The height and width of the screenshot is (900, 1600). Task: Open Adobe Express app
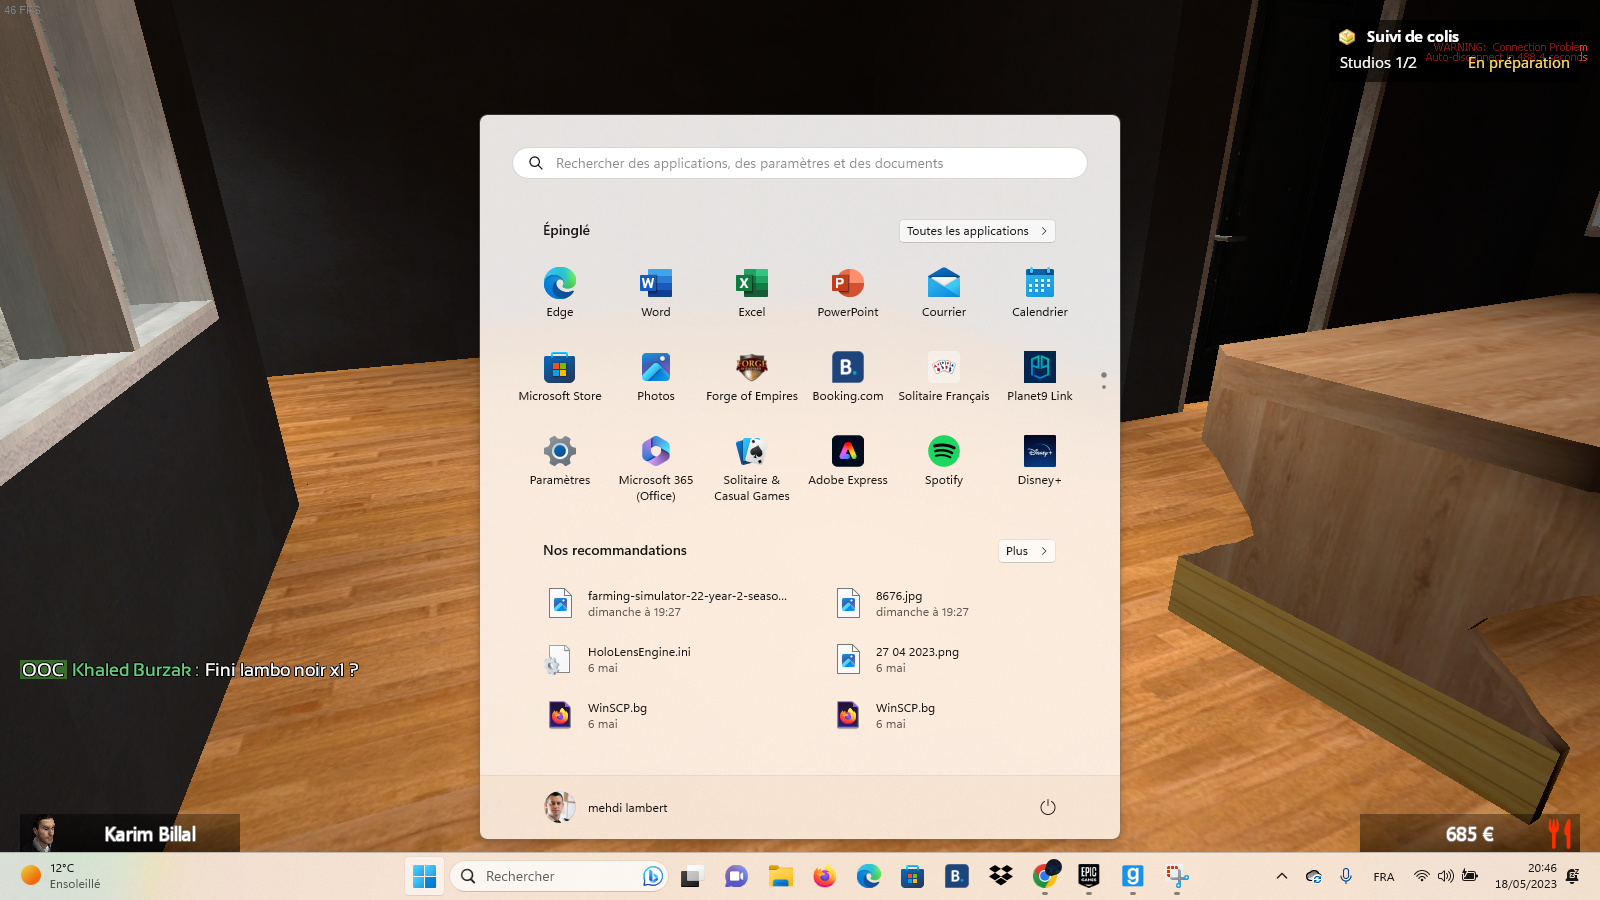(848, 453)
